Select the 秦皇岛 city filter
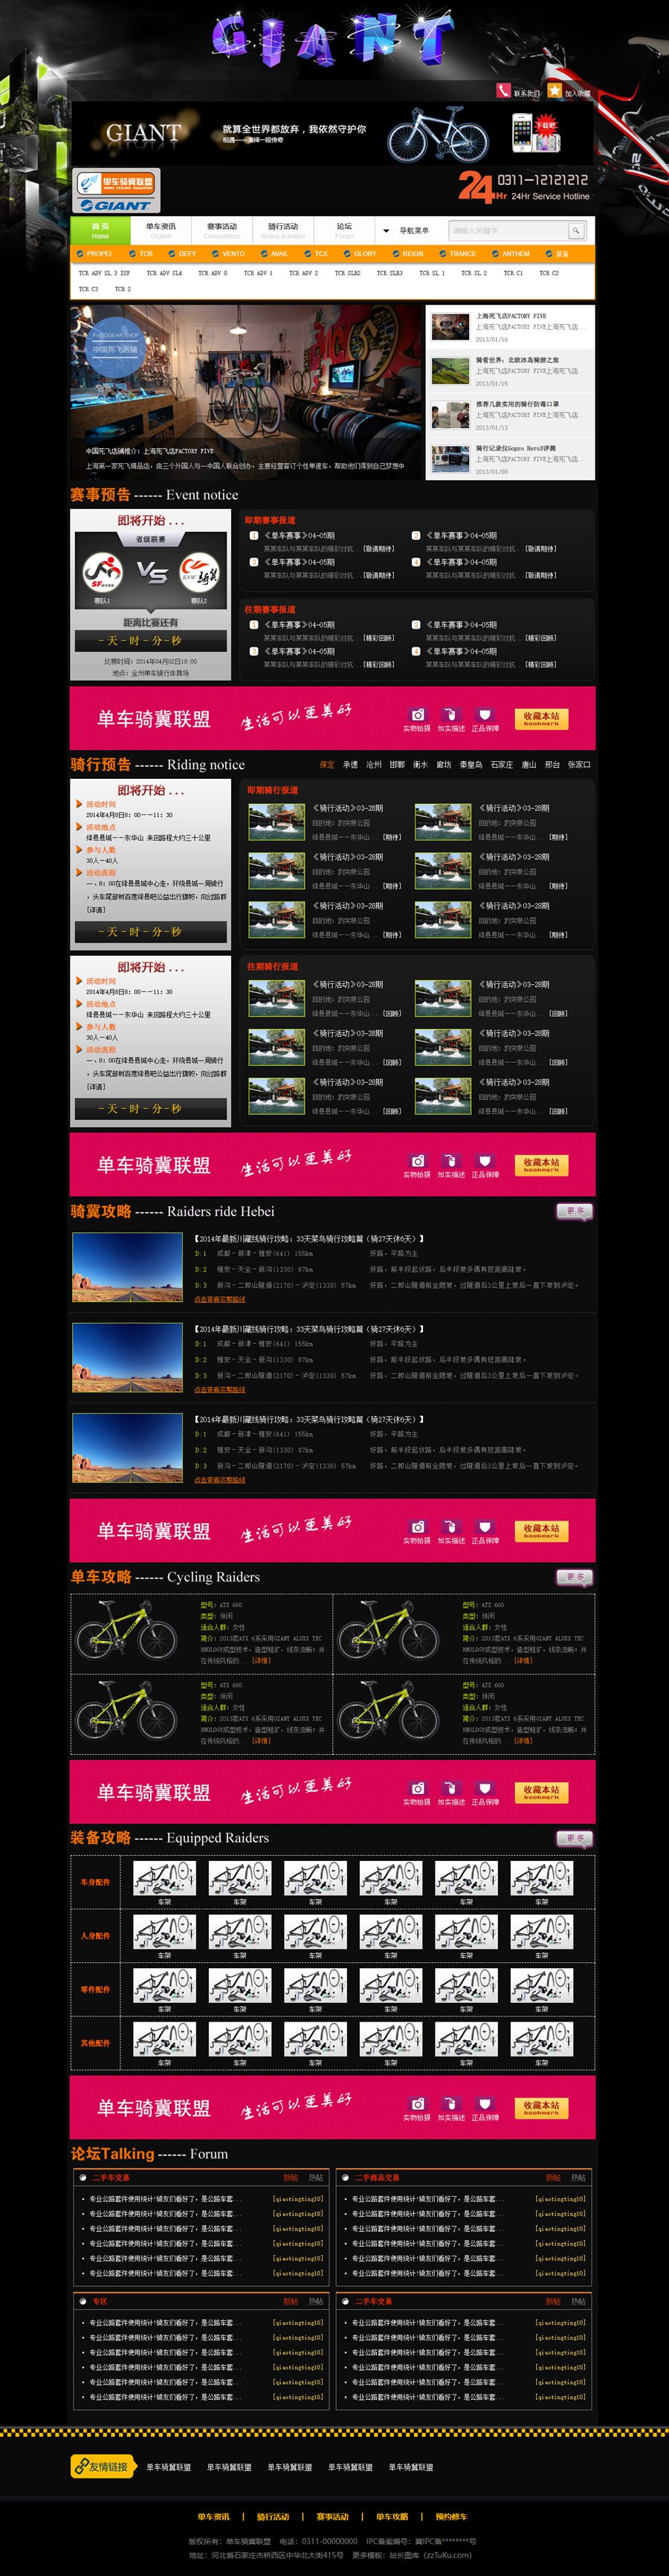 471,765
